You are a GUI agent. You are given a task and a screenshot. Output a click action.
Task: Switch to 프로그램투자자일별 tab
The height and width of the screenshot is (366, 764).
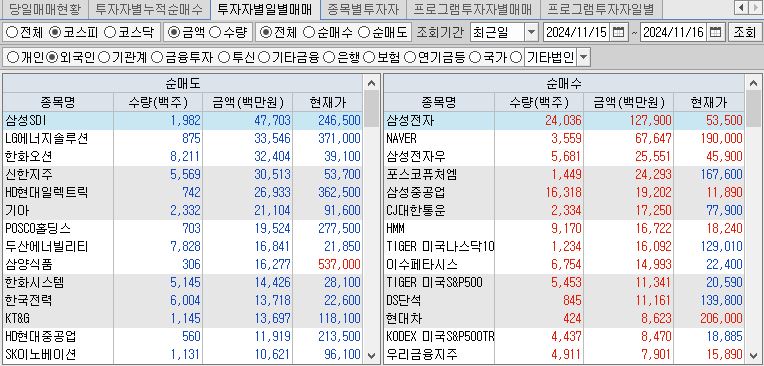pyautogui.click(x=601, y=9)
